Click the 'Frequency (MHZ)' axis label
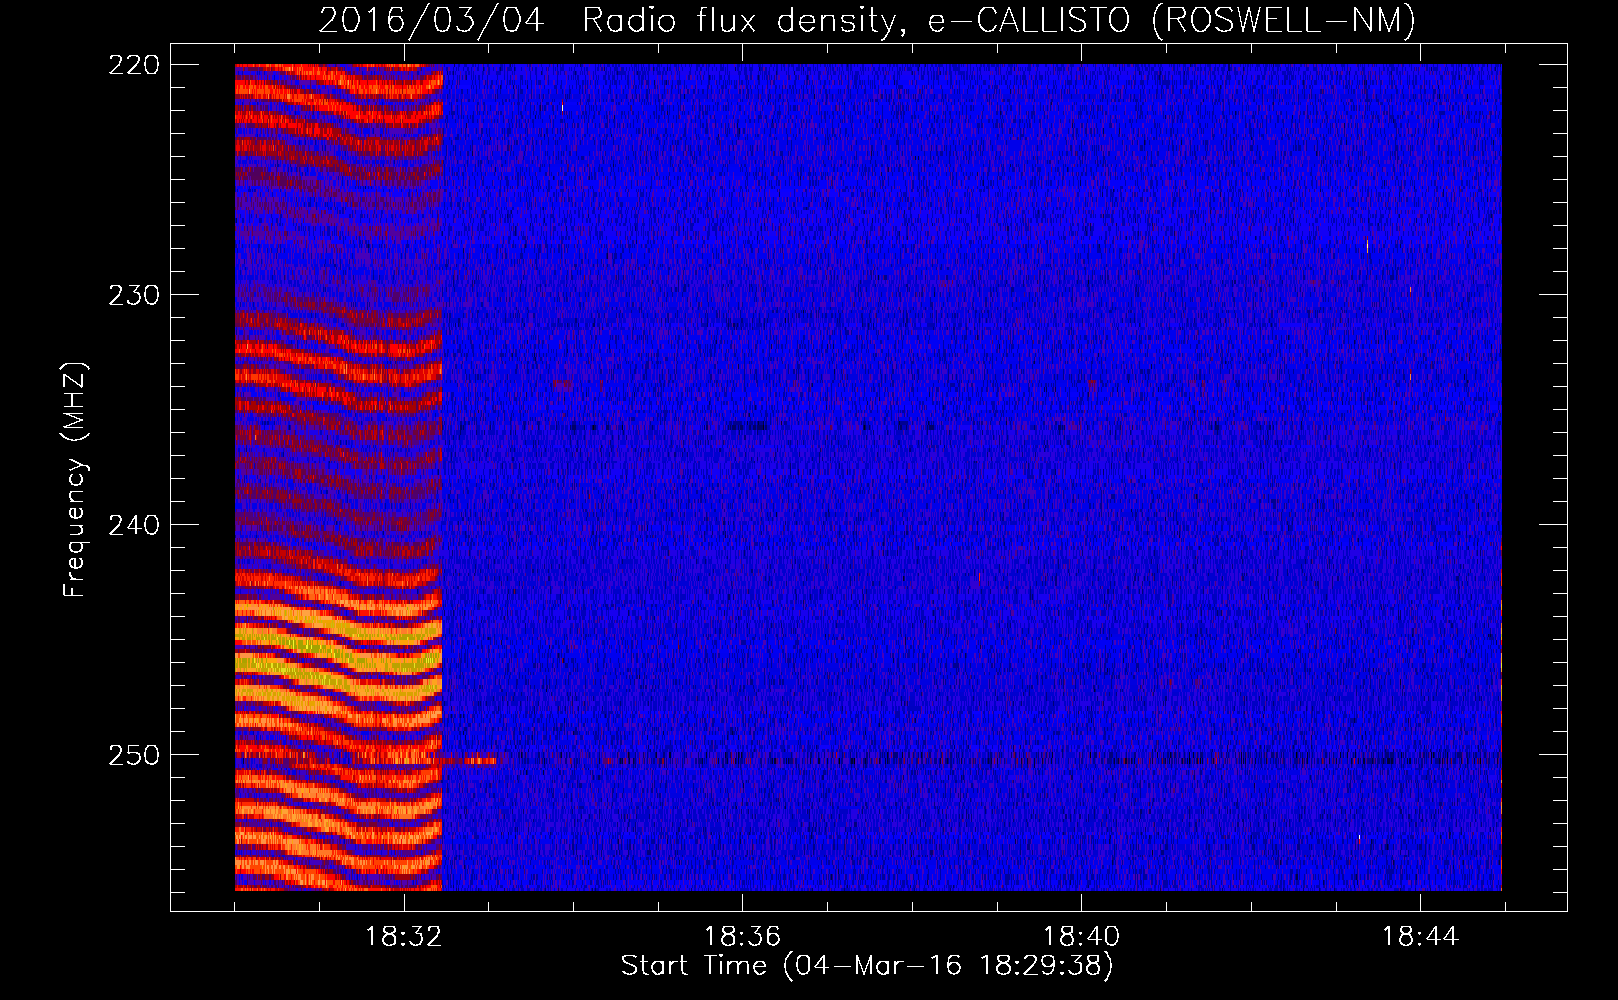Viewport: 1618px width, 1000px height. point(75,479)
